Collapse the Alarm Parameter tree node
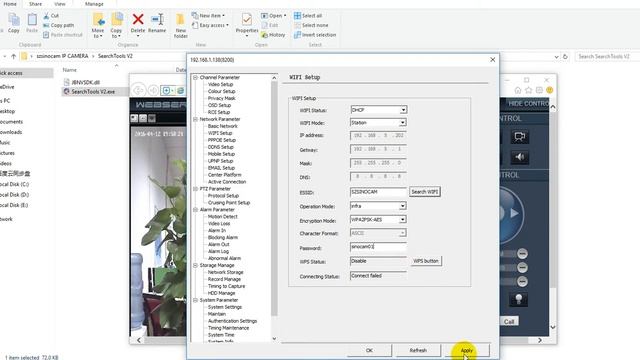This screenshot has height=360, width=640. [x=195, y=209]
